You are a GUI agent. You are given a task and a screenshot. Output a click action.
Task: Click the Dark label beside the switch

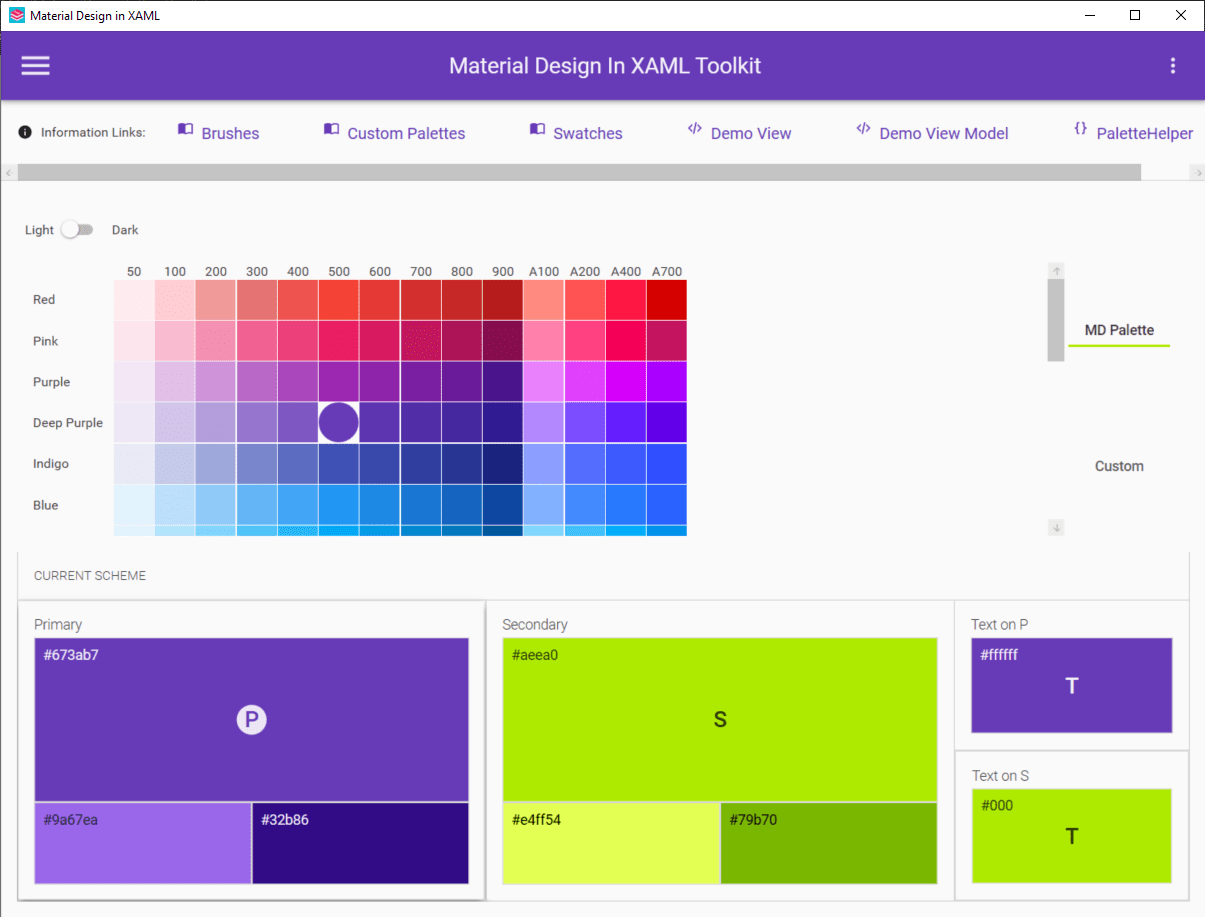tap(125, 230)
